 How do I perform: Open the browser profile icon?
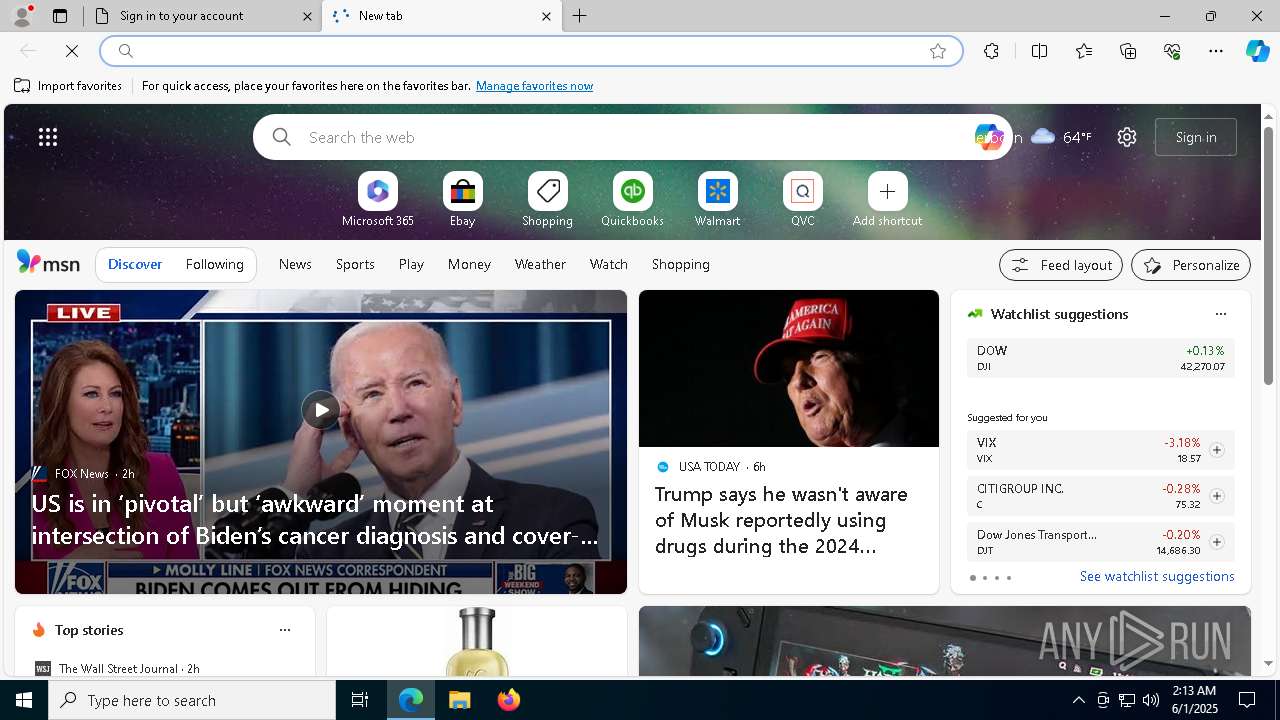[x=21, y=16]
